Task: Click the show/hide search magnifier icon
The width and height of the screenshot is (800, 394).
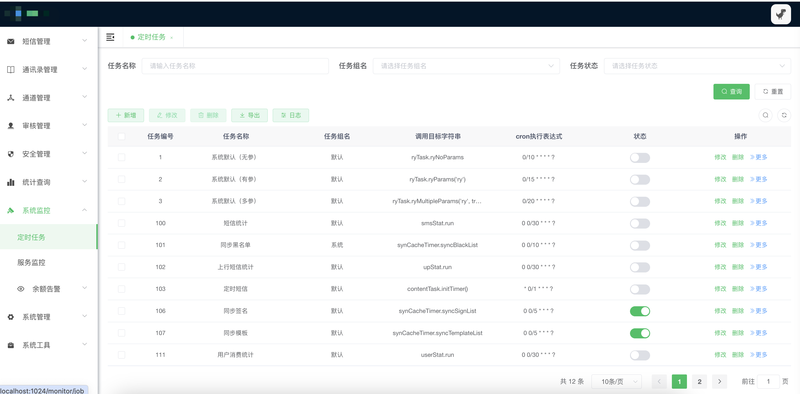Action: point(765,115)
